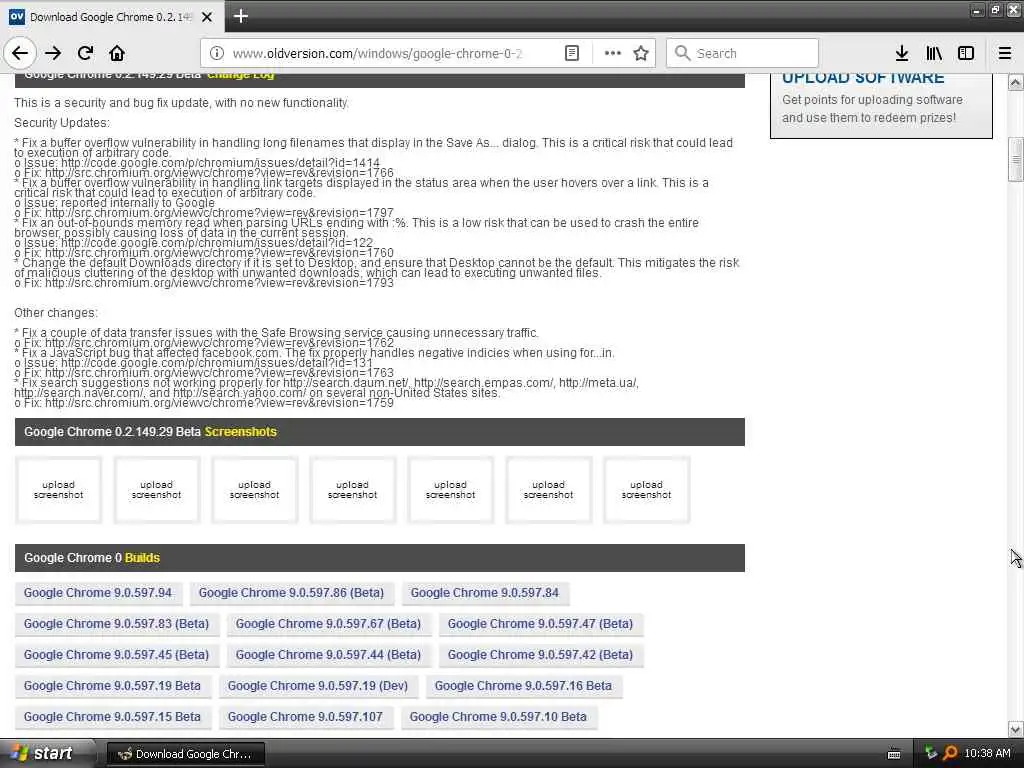Open the Firefox hamburger menu
The image size is (1024, 768).
pyautogui.click(x=1005, y=53)
